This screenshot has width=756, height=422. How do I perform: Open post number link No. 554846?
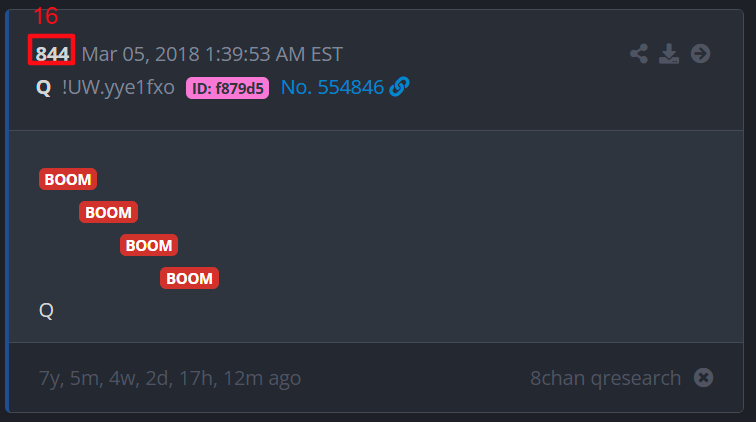point(332,87)
